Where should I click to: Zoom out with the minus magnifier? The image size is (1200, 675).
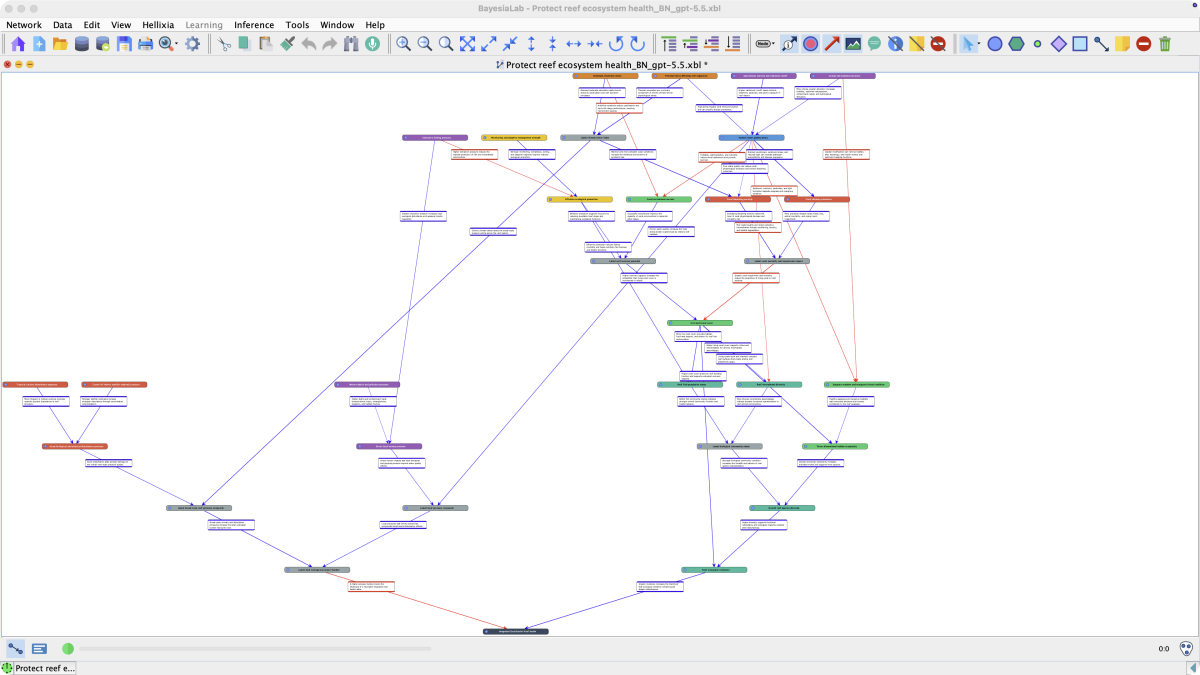424,44
